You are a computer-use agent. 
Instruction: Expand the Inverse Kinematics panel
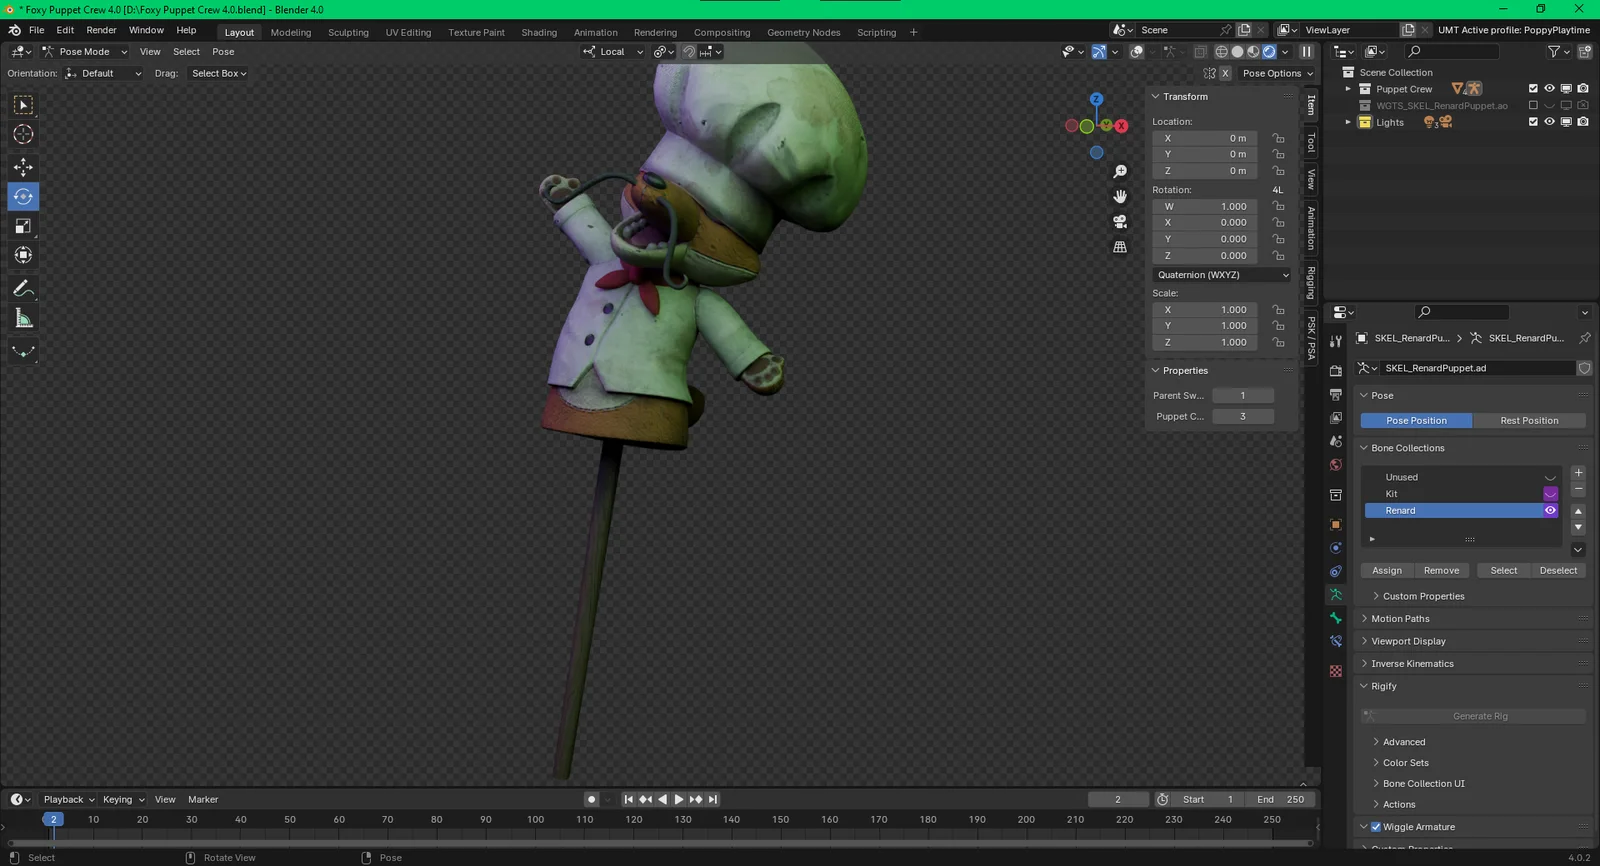click(1412, 664)
